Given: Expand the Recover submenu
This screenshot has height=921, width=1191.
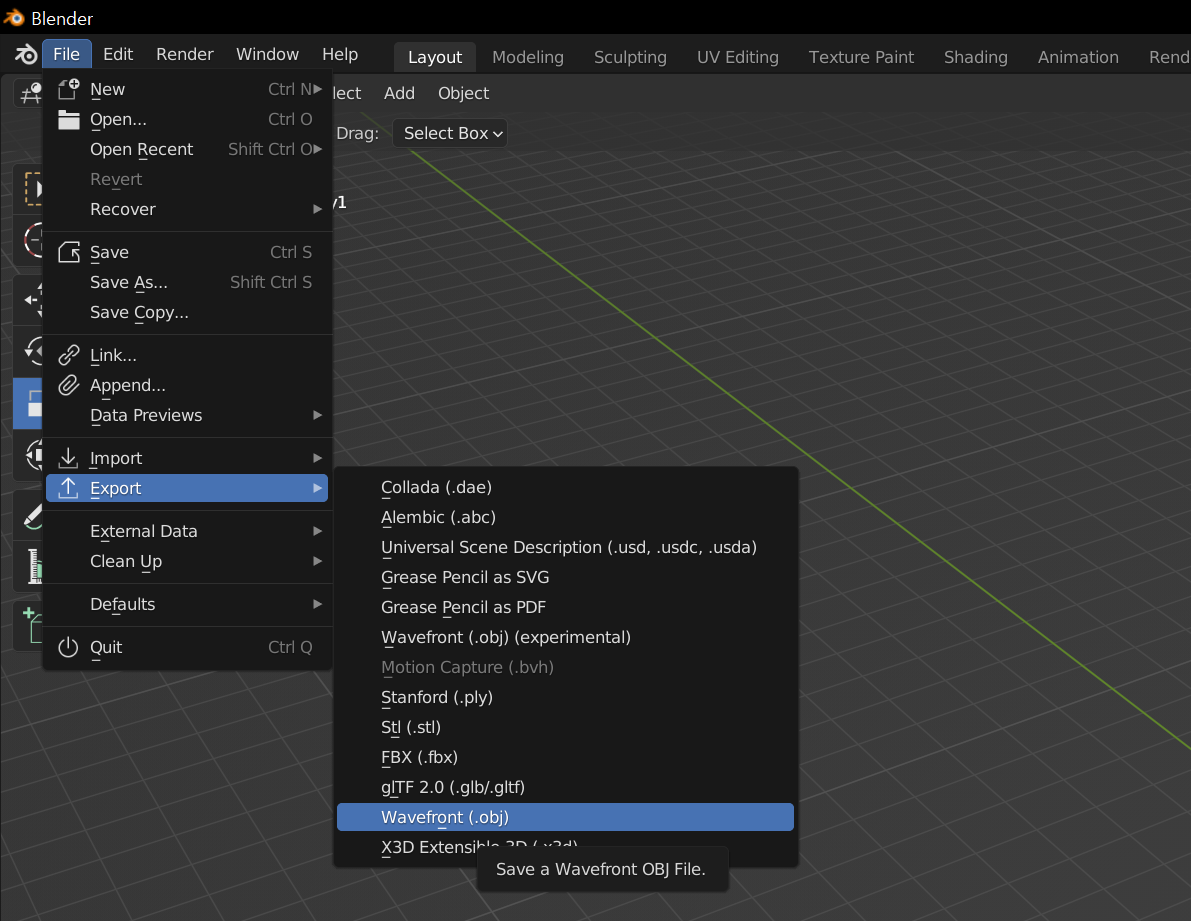Looking at the screenshot, I should [x=187, y=210].
